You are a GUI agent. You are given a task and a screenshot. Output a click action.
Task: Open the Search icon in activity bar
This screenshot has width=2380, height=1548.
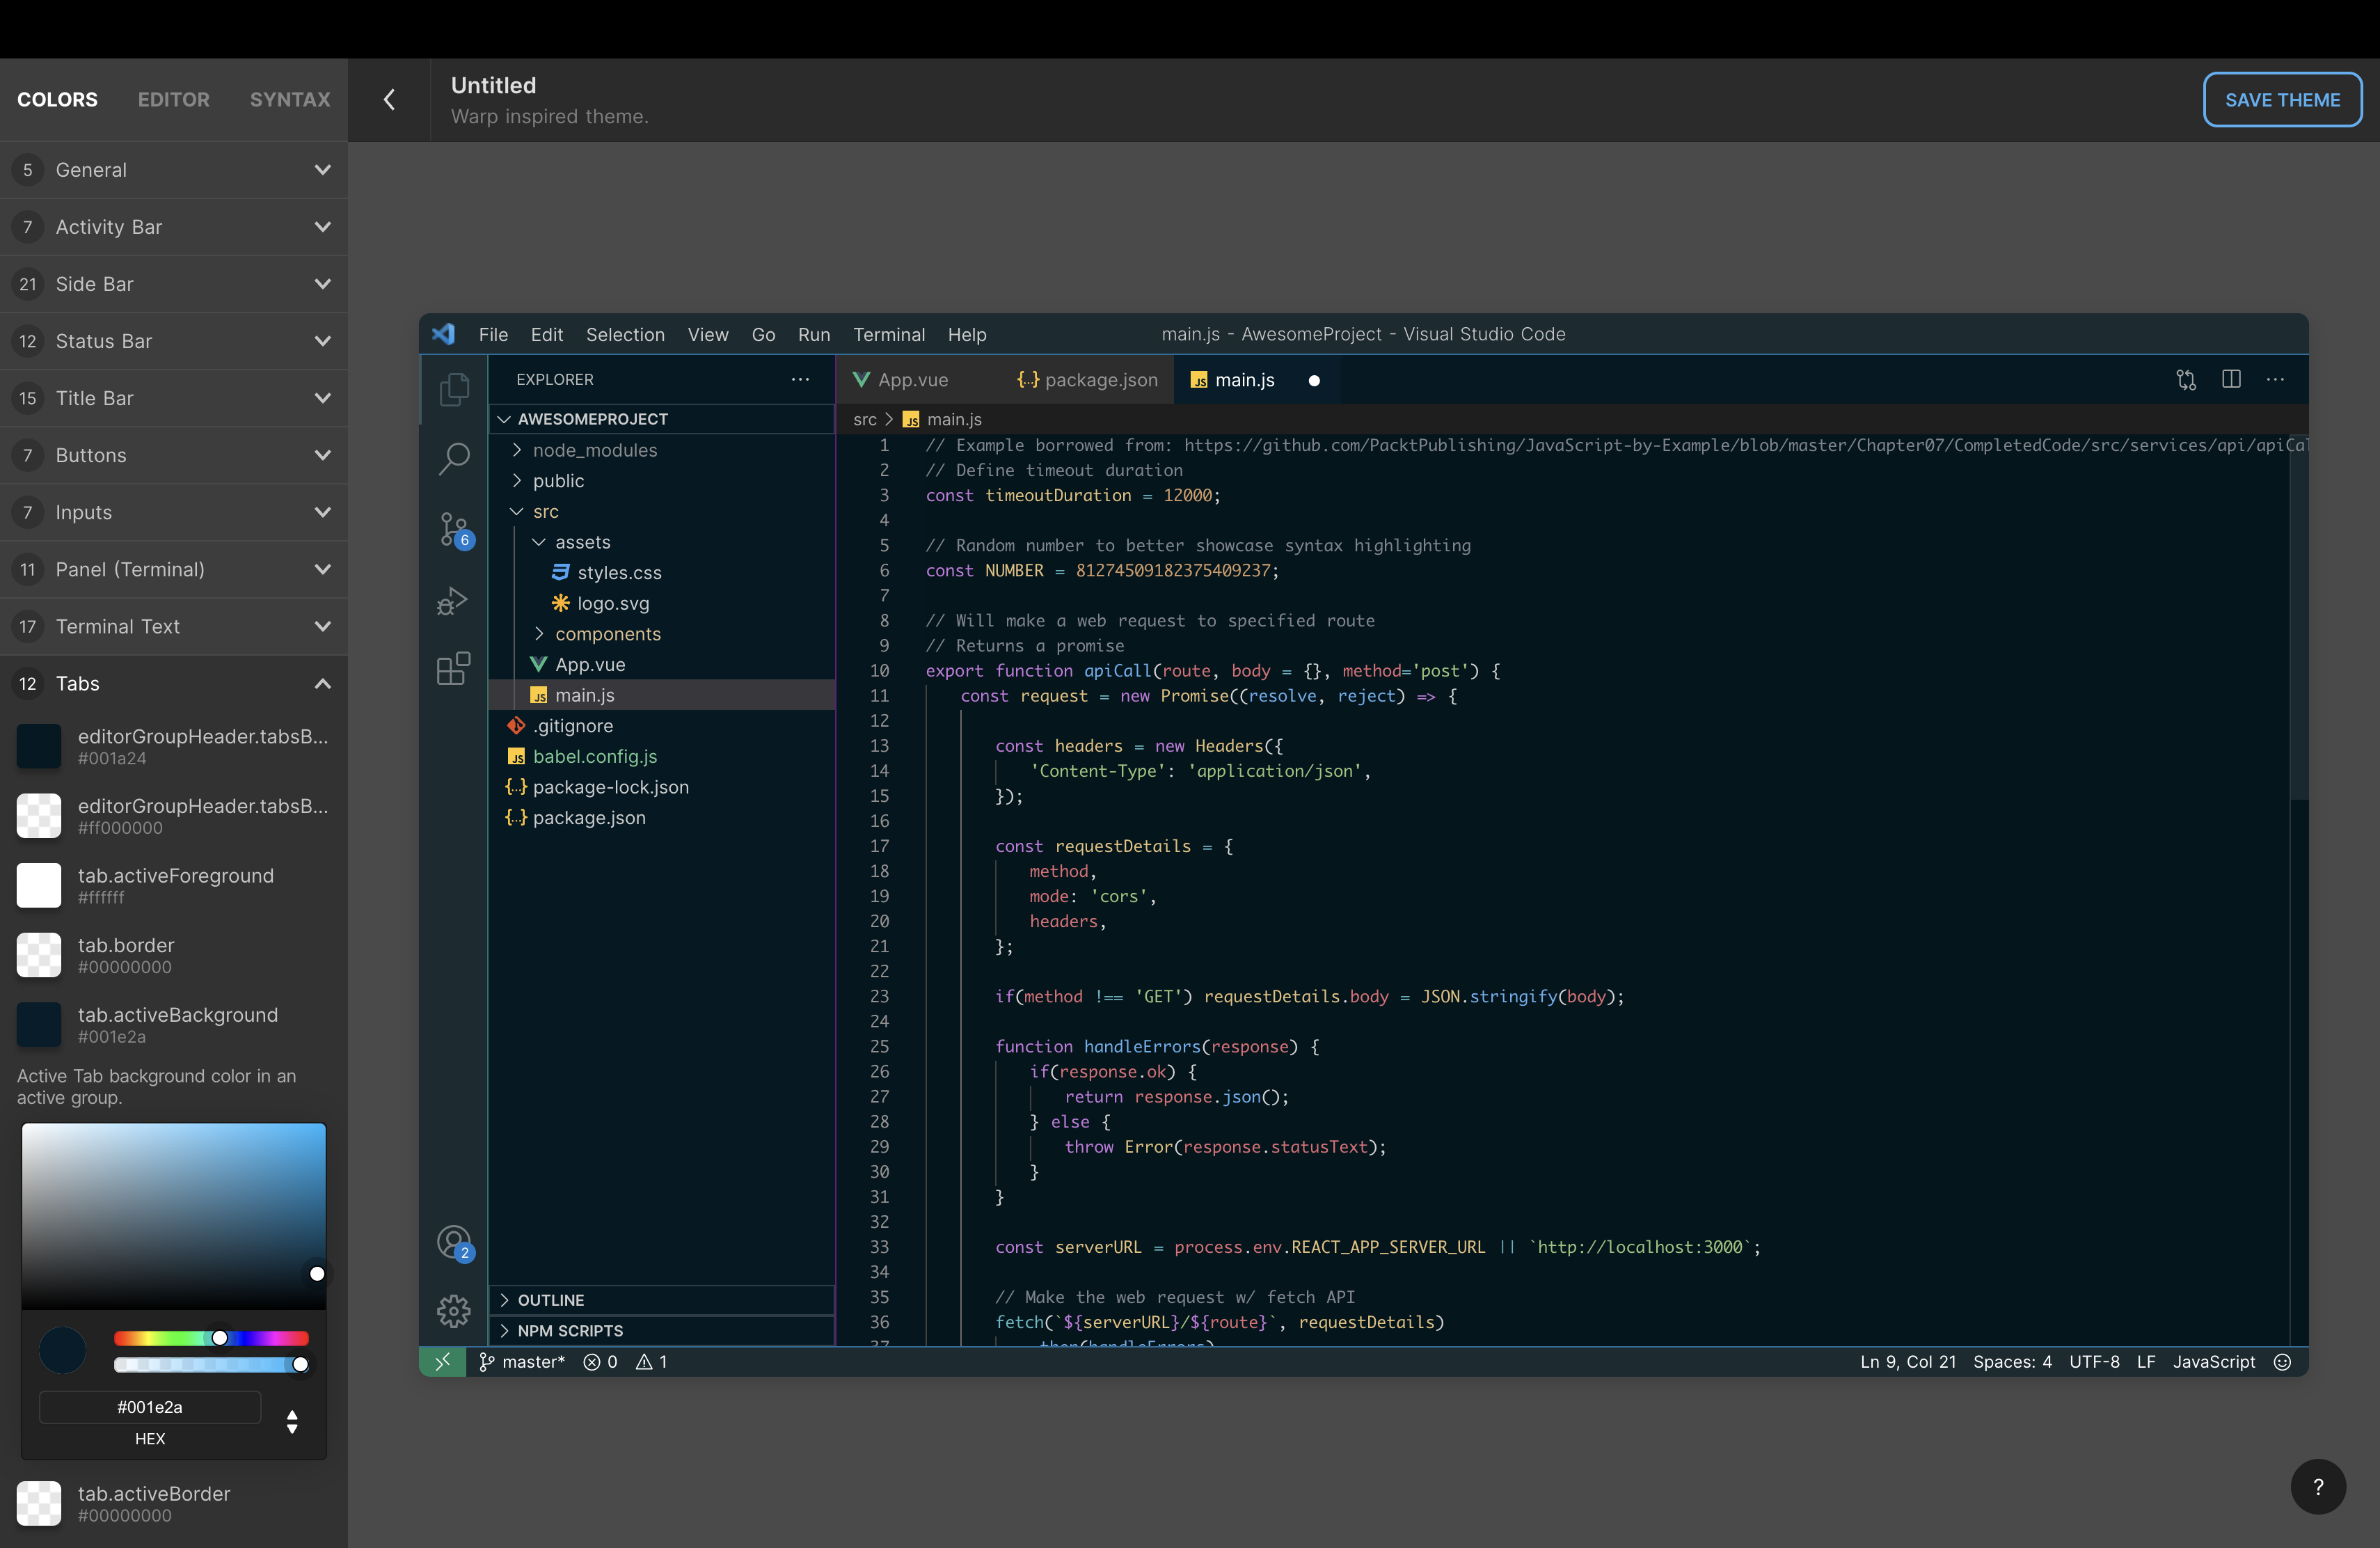point(454,458)
